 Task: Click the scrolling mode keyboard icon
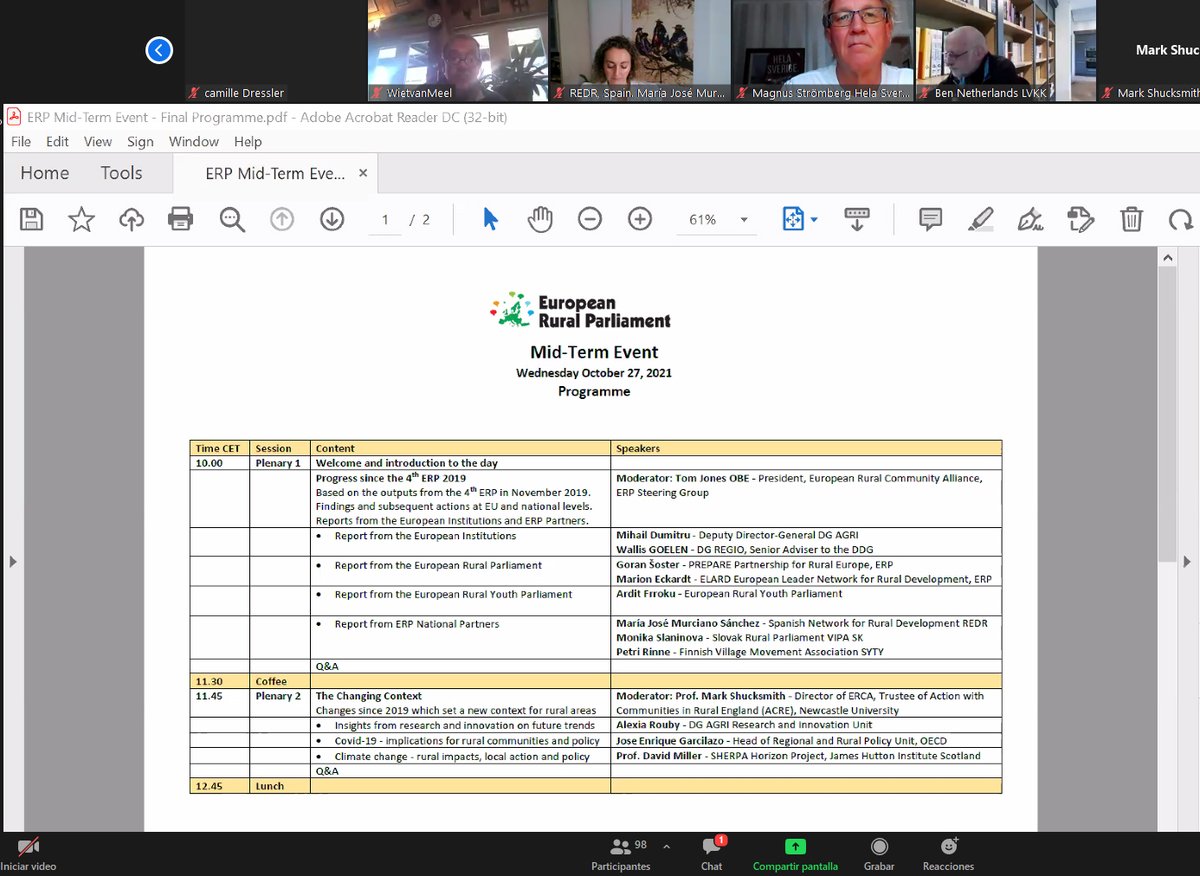pos(857,219)
